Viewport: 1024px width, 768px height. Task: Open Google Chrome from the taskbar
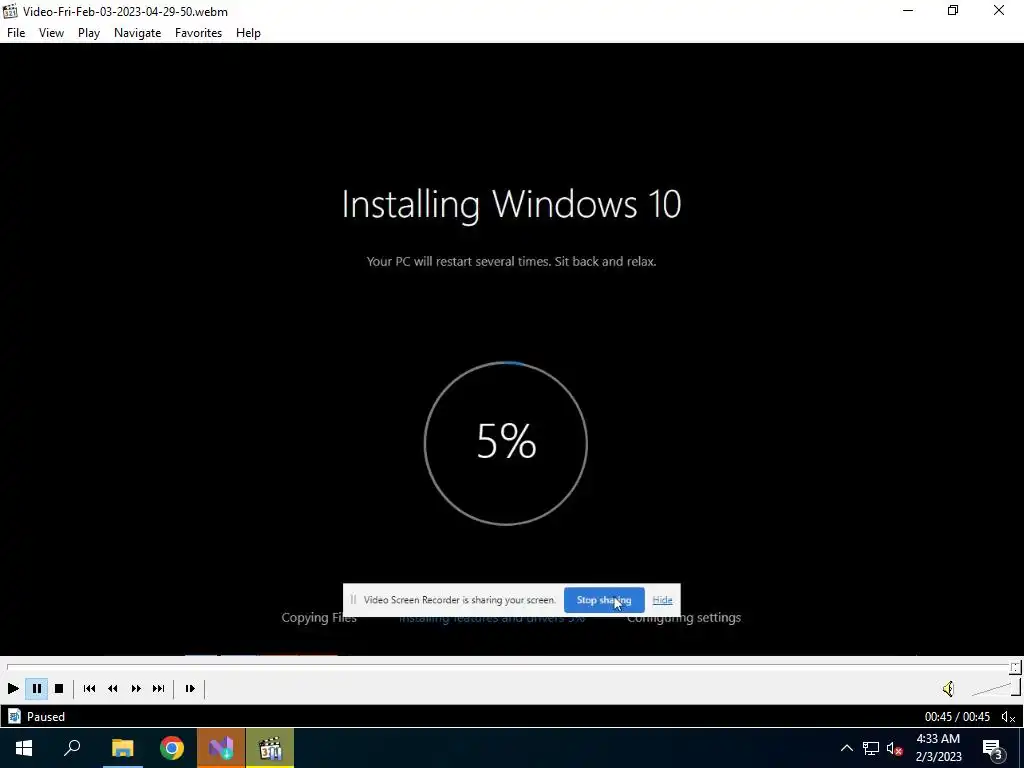coord(172,748)
